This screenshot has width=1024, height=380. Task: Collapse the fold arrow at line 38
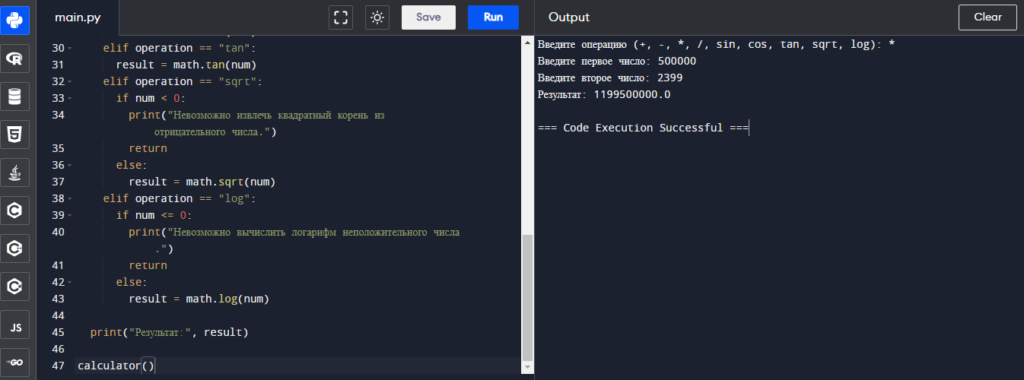pyautogui.click(x=70, y=198)
